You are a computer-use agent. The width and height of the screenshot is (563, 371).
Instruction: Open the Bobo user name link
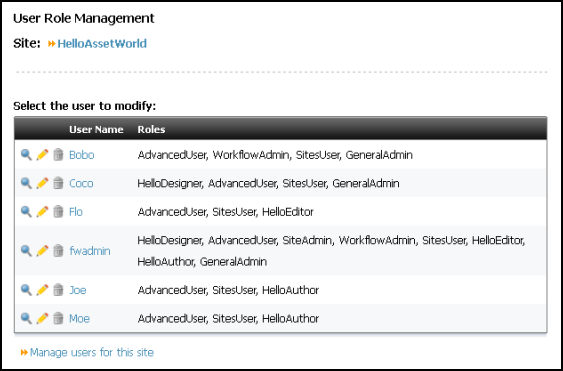pyautogui.click(x=82, y=155)
